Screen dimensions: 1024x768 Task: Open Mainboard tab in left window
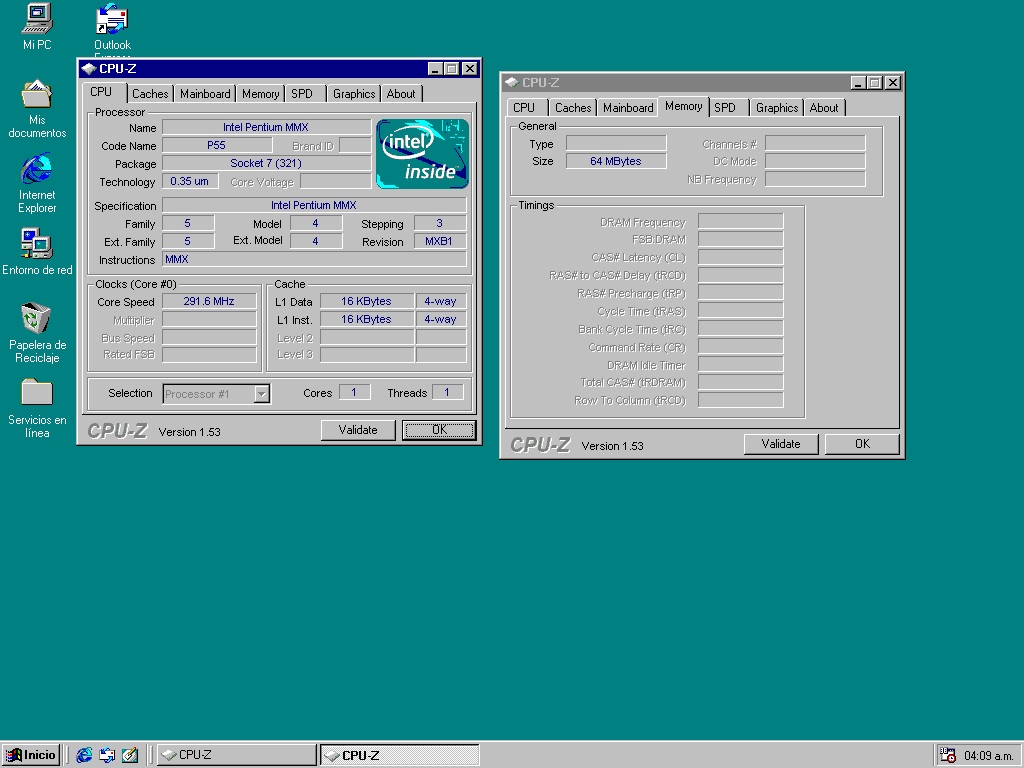tap(205, 94)
